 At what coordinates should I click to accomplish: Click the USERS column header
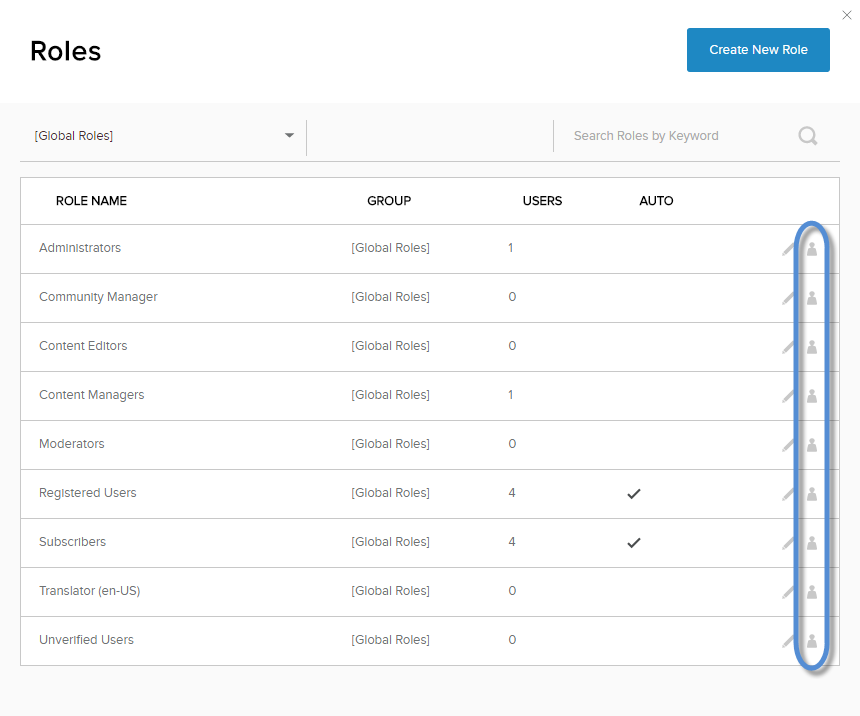coord(542,201)
